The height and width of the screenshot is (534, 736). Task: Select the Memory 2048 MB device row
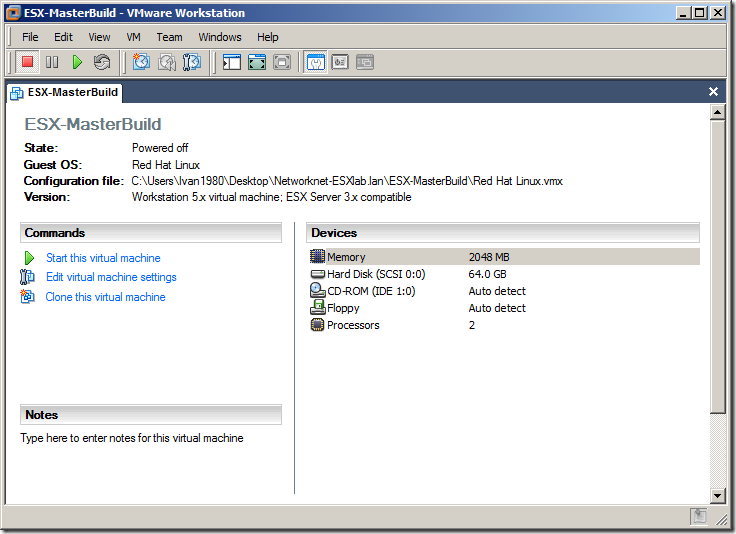[505, 257]
